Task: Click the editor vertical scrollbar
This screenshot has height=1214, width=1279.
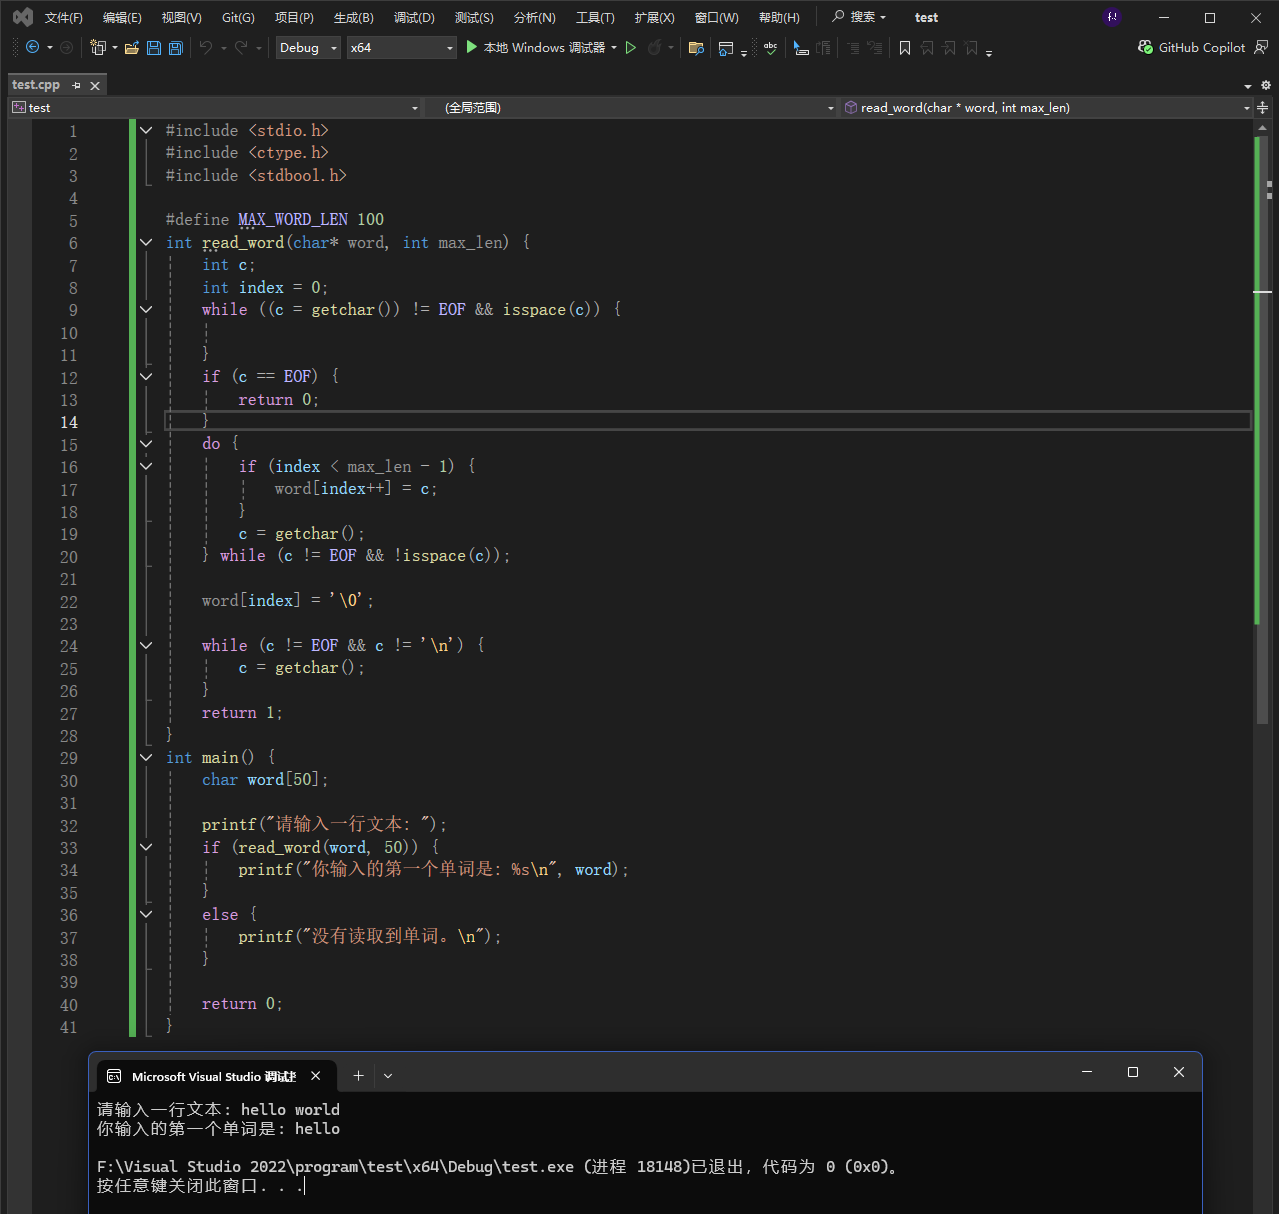Action: (1263, 430)
